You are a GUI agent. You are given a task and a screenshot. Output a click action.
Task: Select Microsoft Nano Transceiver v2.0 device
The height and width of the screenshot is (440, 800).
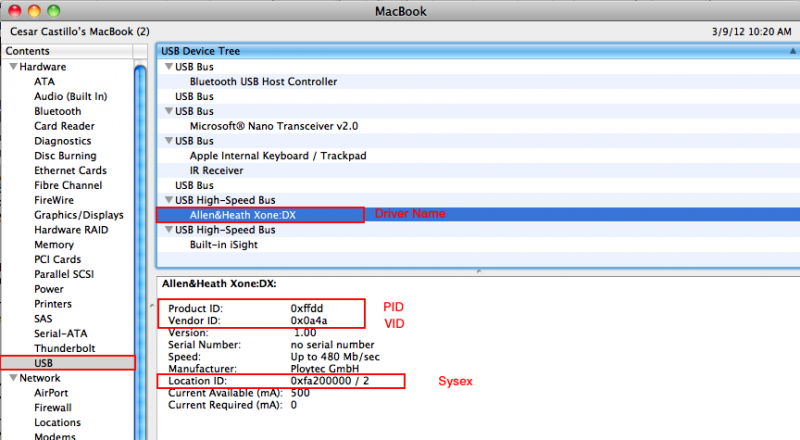[x=274, y=126]
